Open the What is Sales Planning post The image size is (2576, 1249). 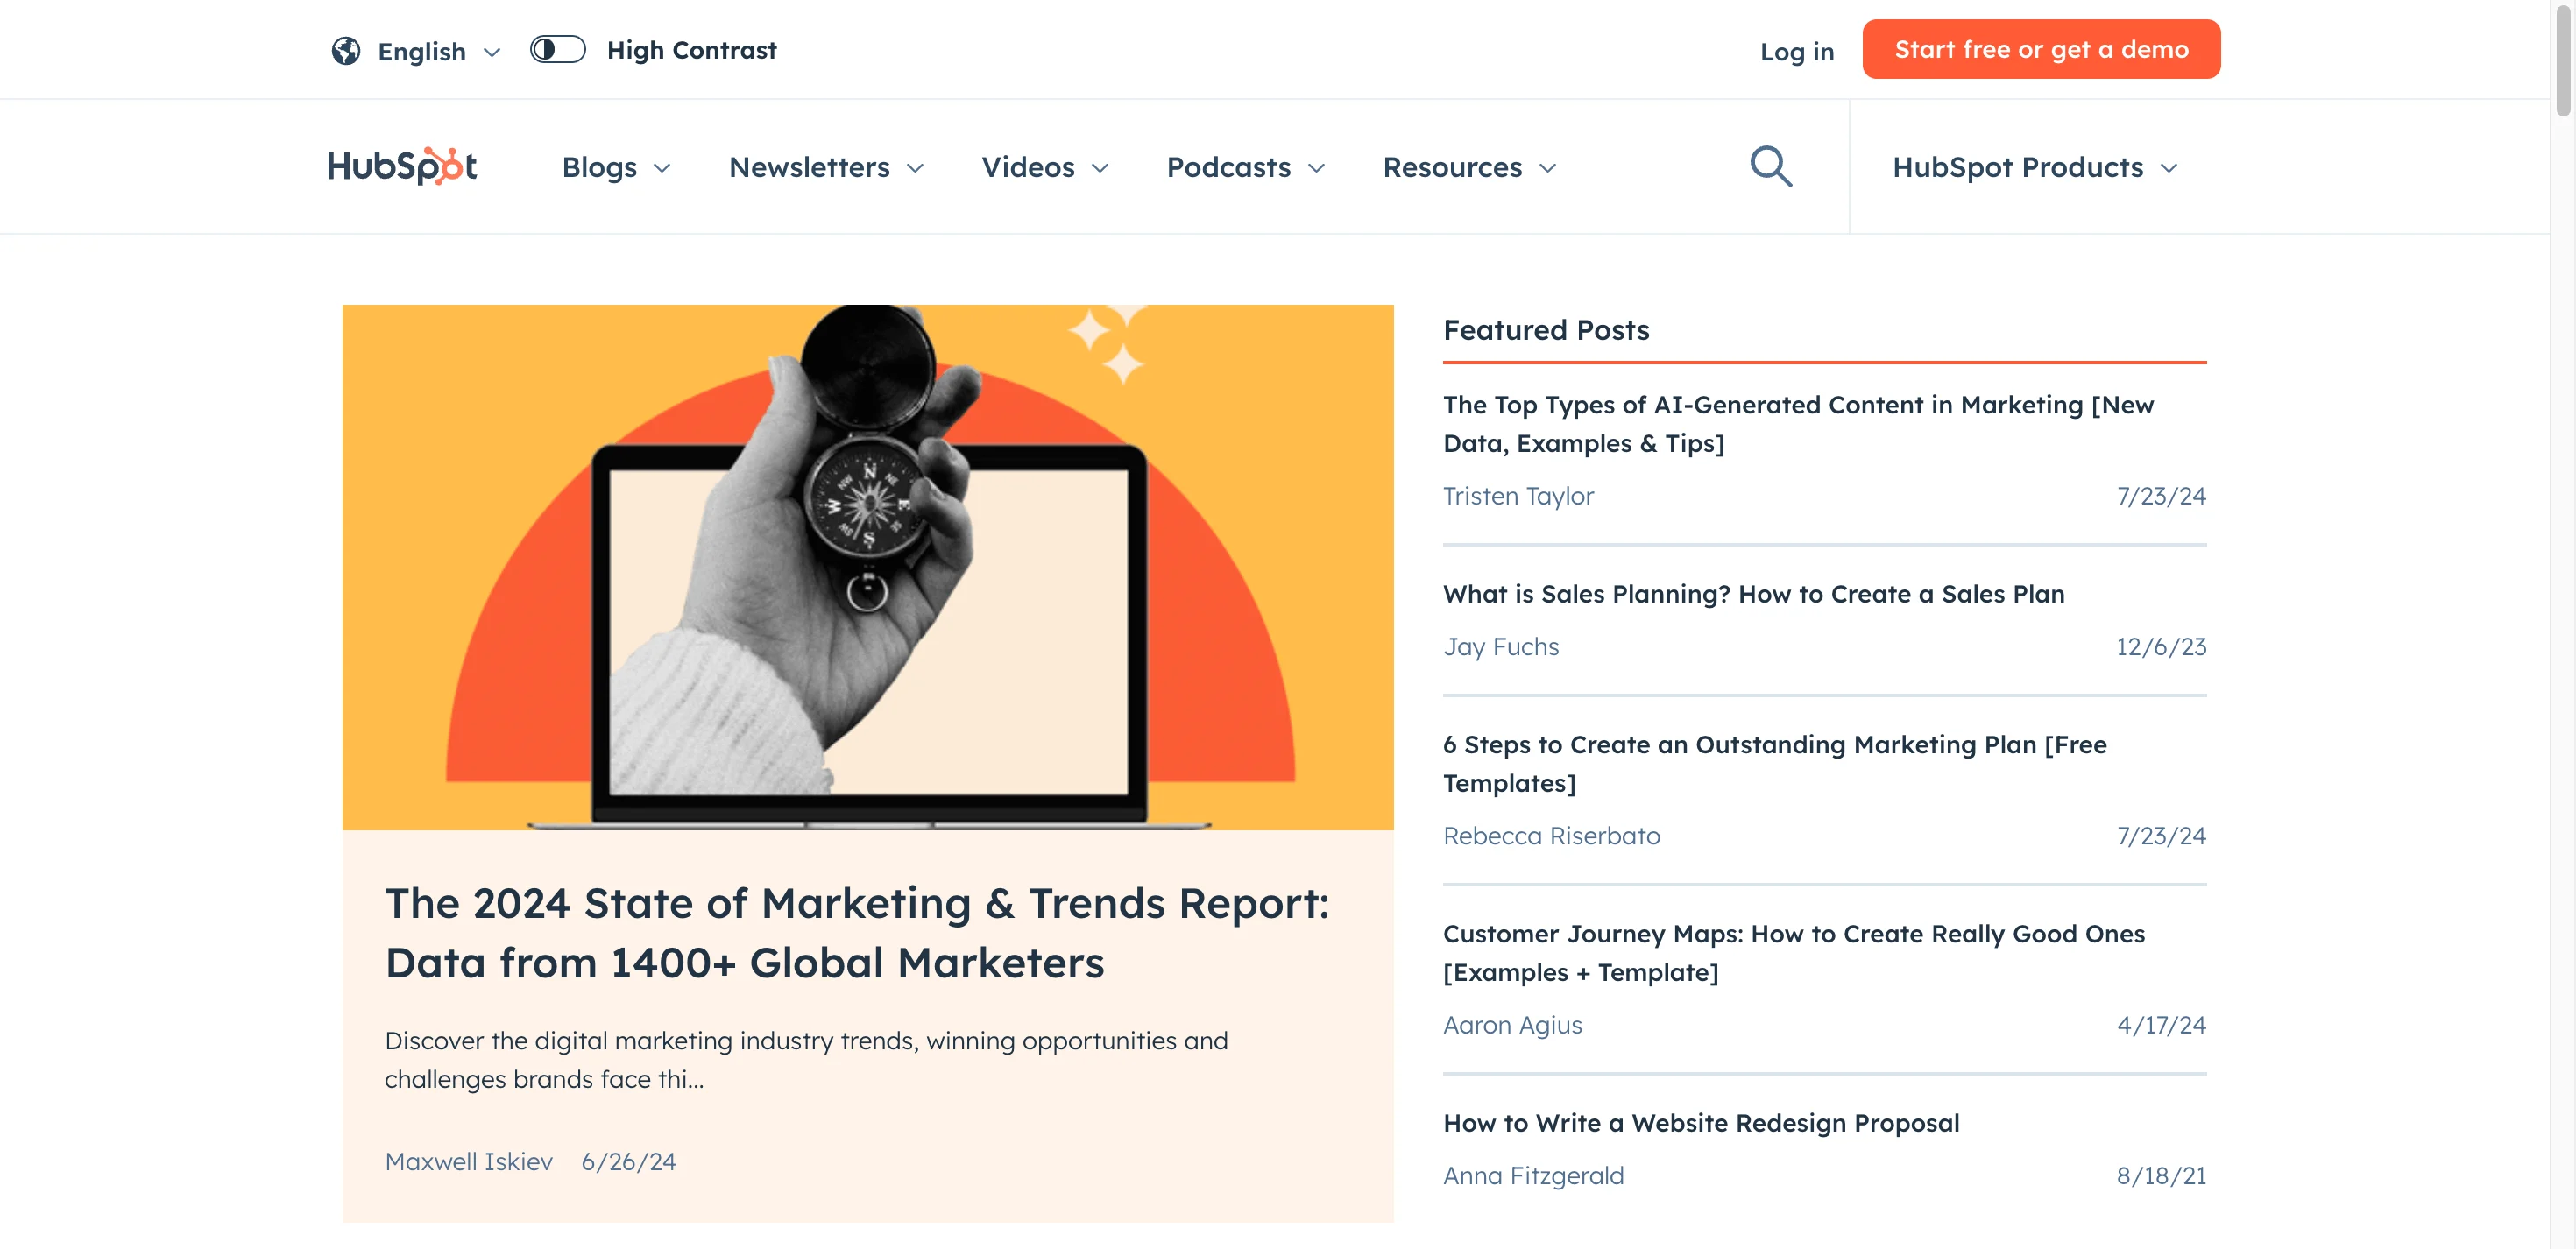pyautogui.click(x=1753, y=594)
